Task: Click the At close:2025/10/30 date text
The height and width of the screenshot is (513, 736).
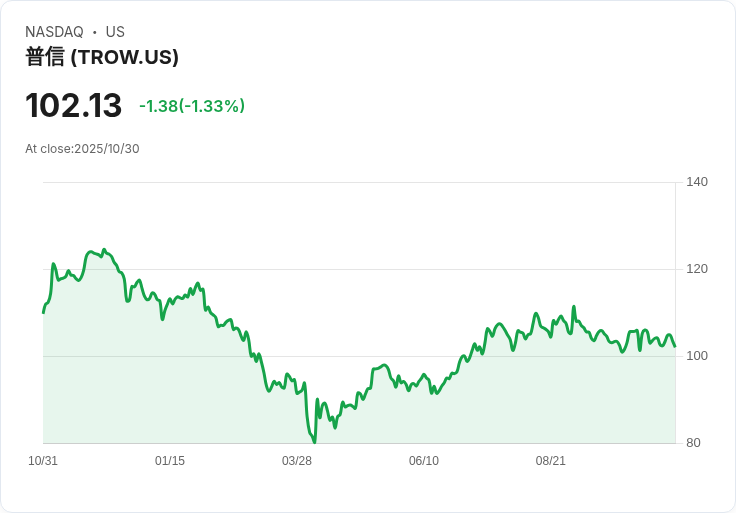Action: click(82, 149)
